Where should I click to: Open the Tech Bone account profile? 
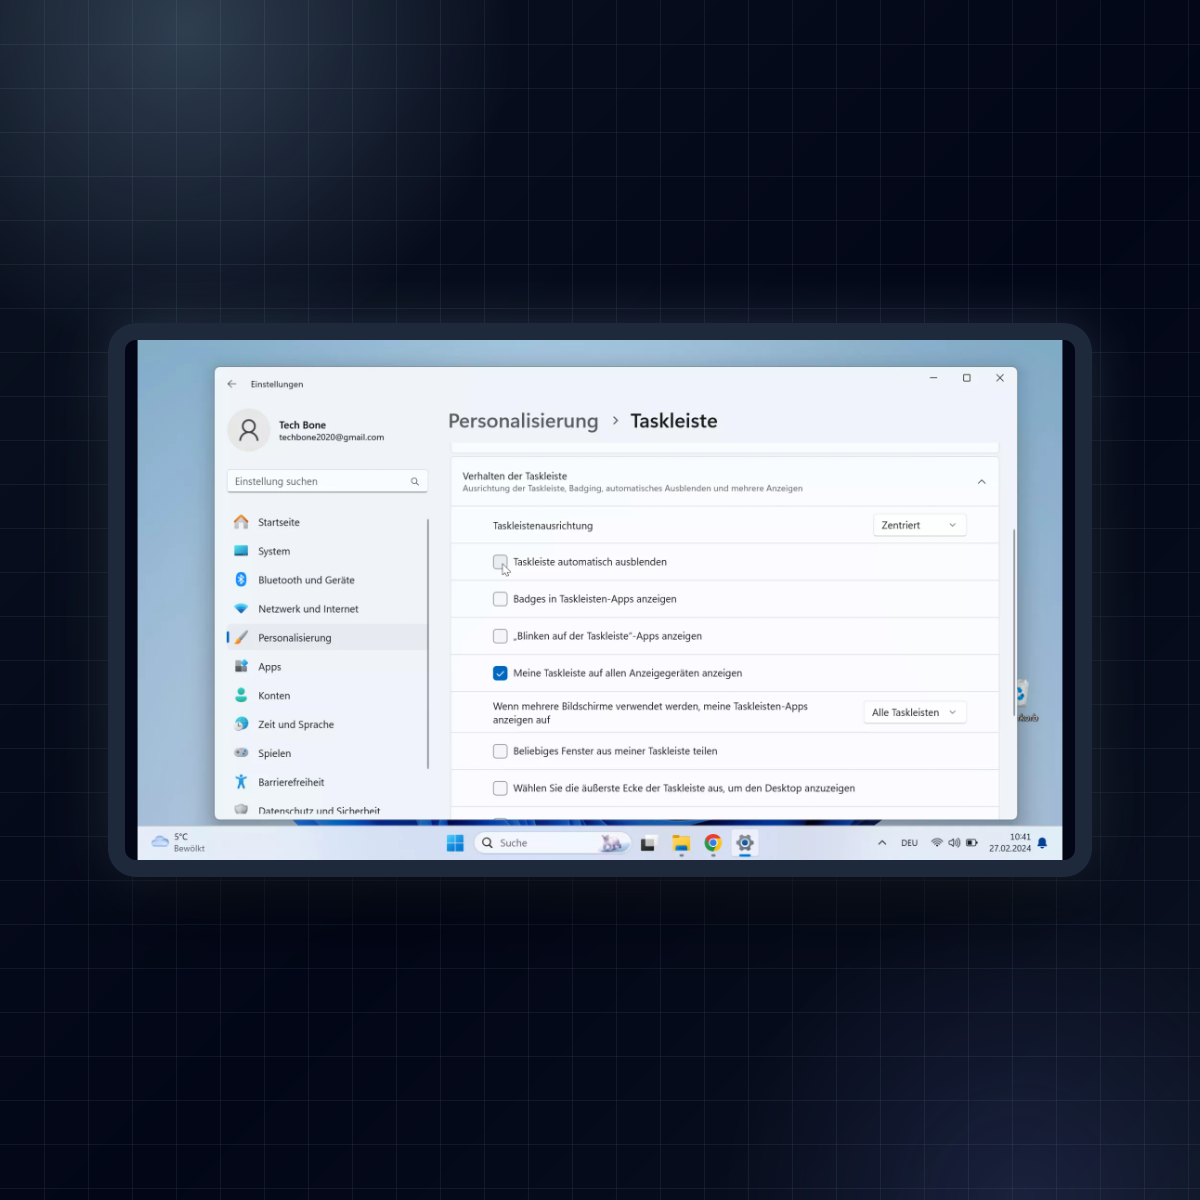tap(308, 431)
